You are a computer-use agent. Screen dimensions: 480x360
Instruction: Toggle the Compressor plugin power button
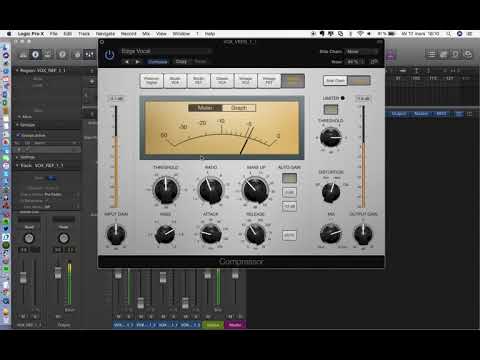coord(109,55)
